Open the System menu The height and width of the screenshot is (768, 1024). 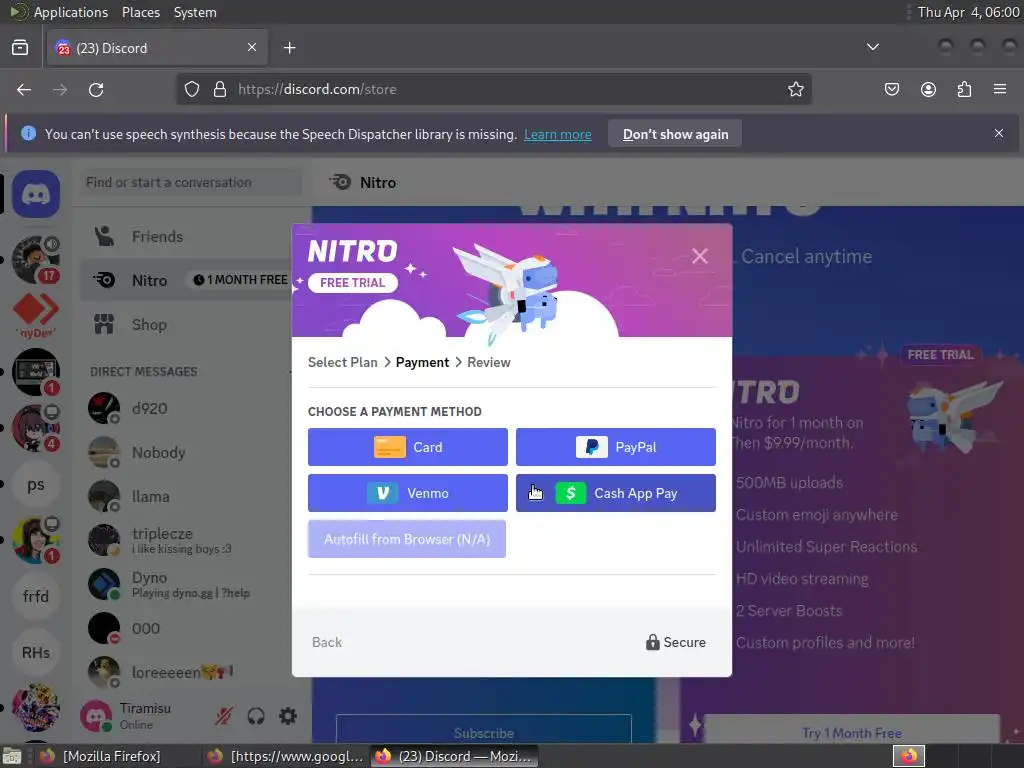(195, 12)
